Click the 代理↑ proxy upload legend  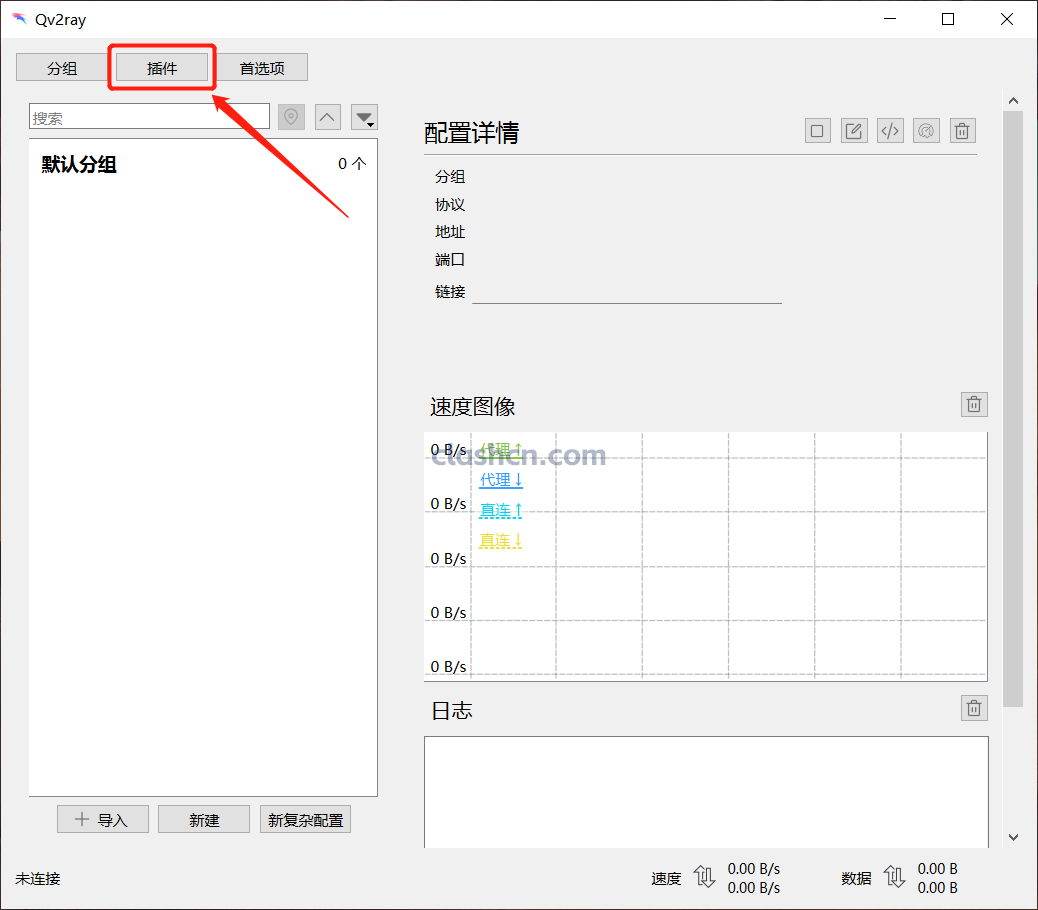(501, 450)
